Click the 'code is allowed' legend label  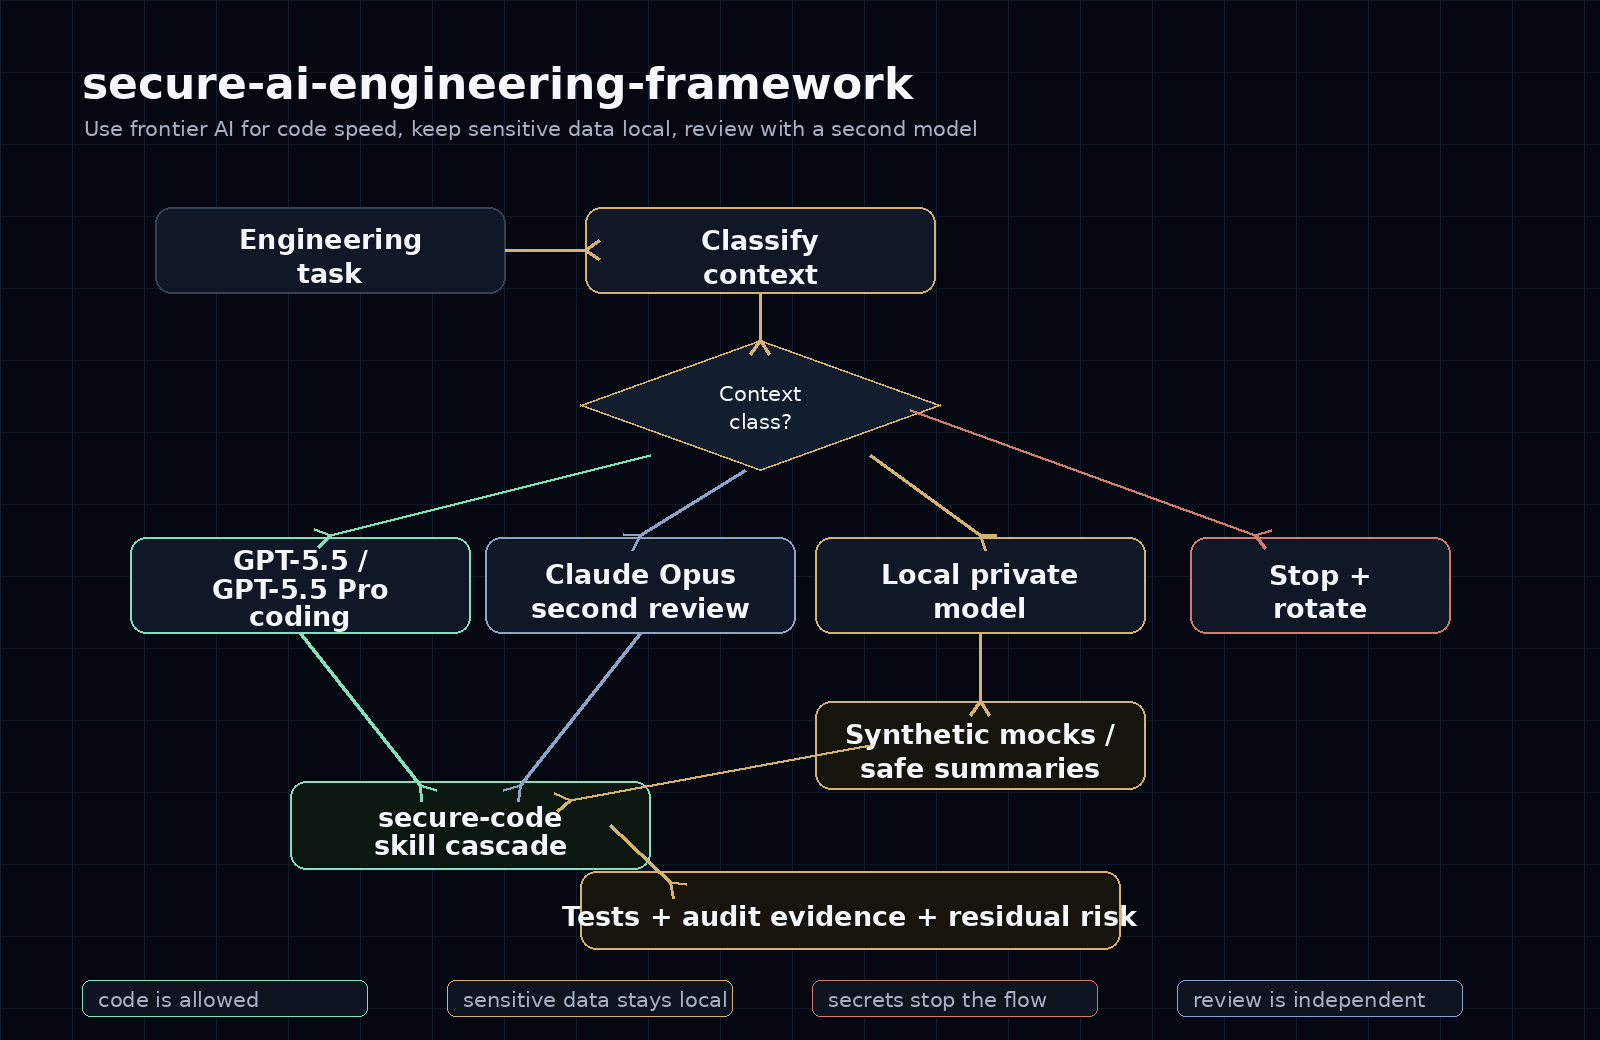pyautogui.click(x=225, y=998)
